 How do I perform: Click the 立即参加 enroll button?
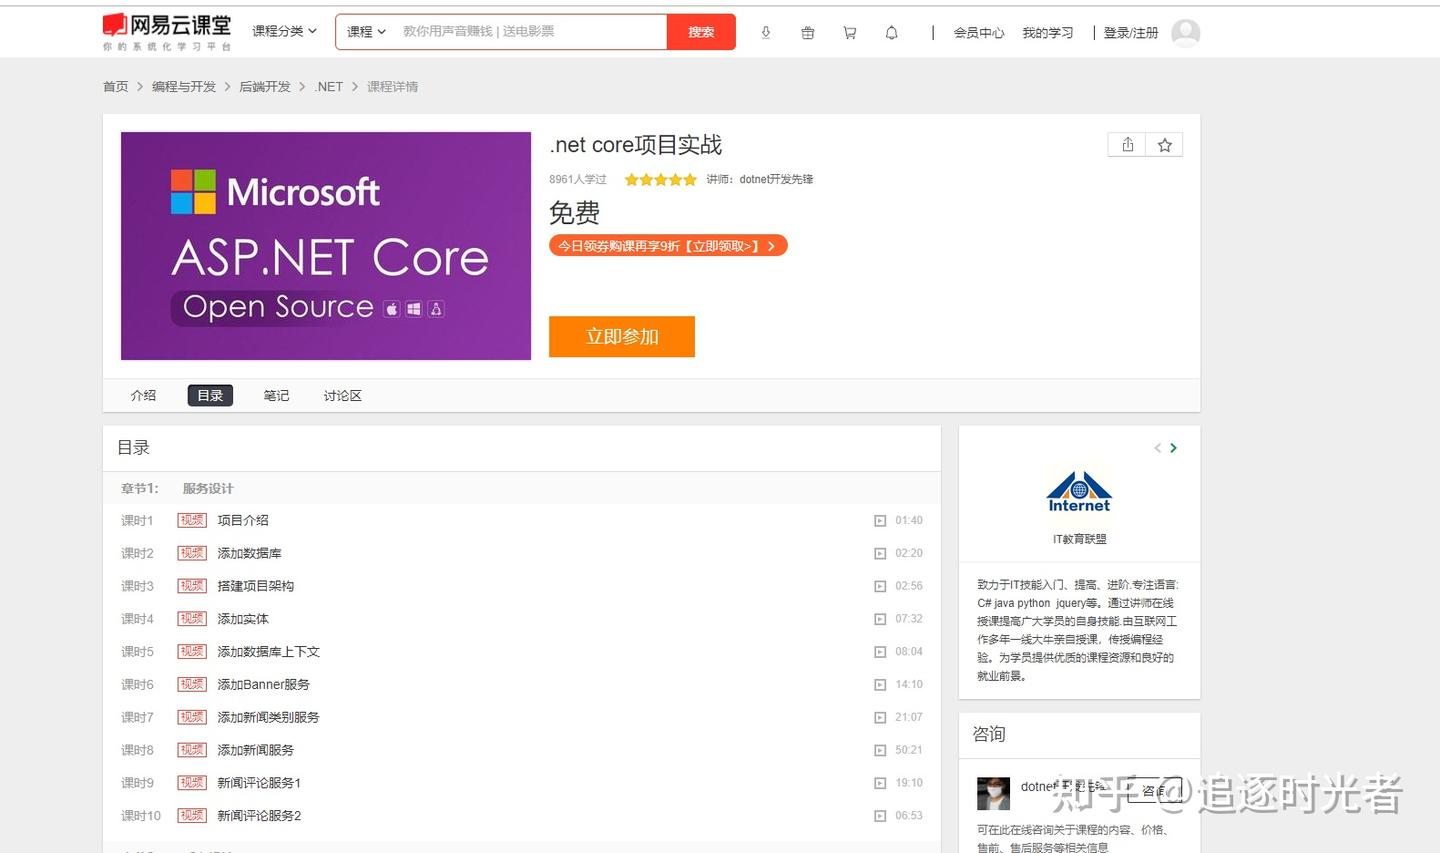coord(621,336)
